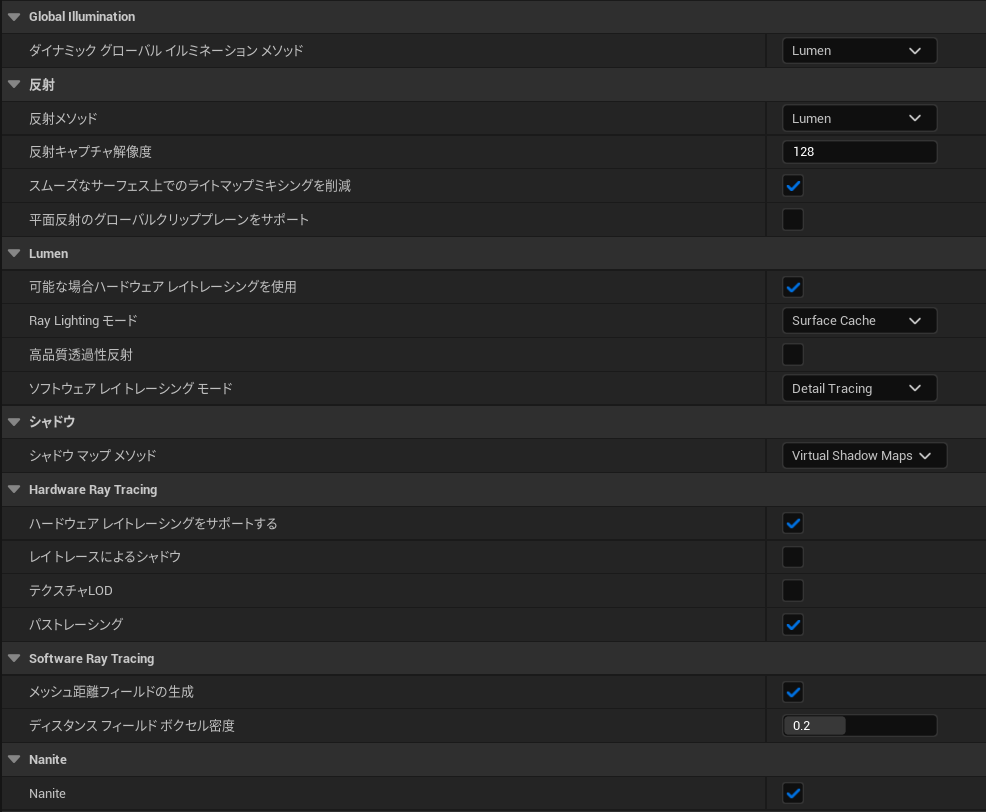Open the シャドウ マップ メソッド dropdown
The width and height of the screenshot is (986, 812).
click(863, 455)
